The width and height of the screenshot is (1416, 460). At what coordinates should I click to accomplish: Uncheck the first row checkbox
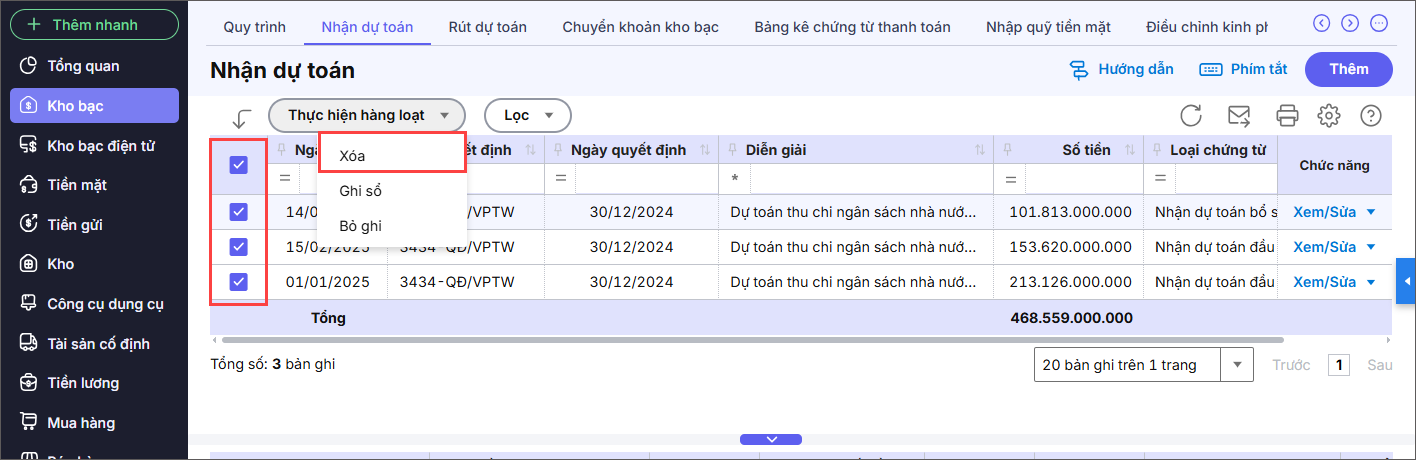pos(238,212)
